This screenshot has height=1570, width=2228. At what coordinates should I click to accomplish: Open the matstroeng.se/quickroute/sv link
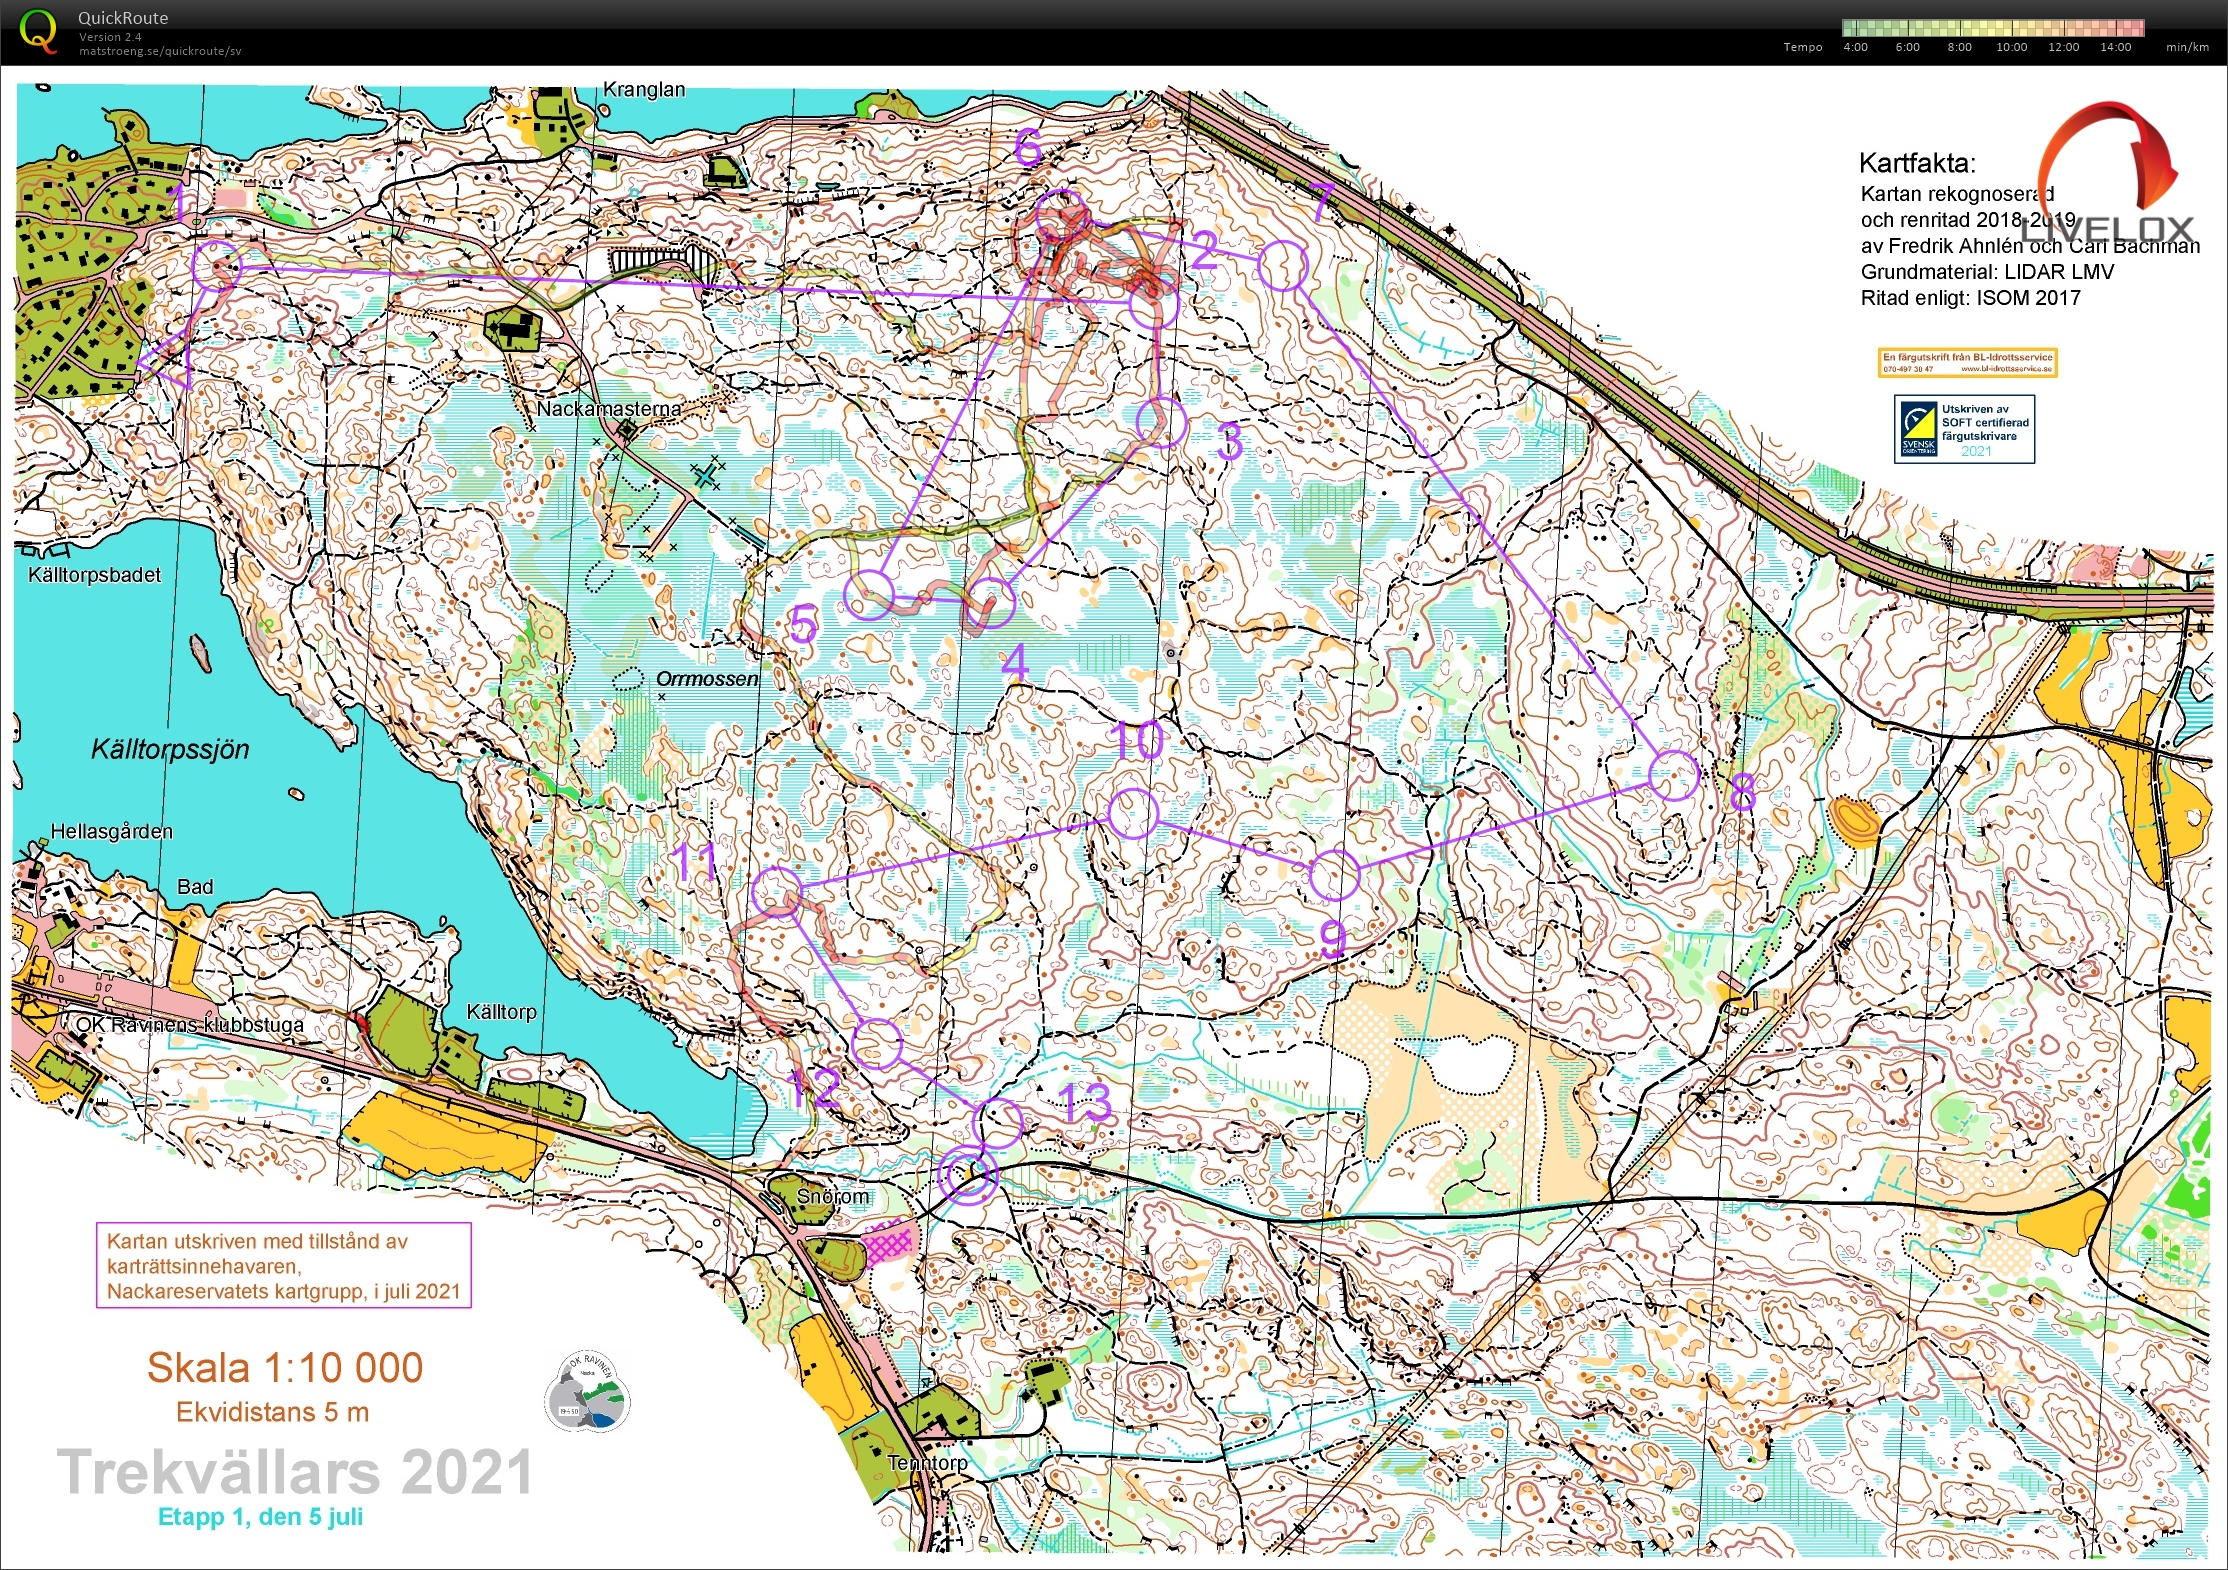point(160,51)
